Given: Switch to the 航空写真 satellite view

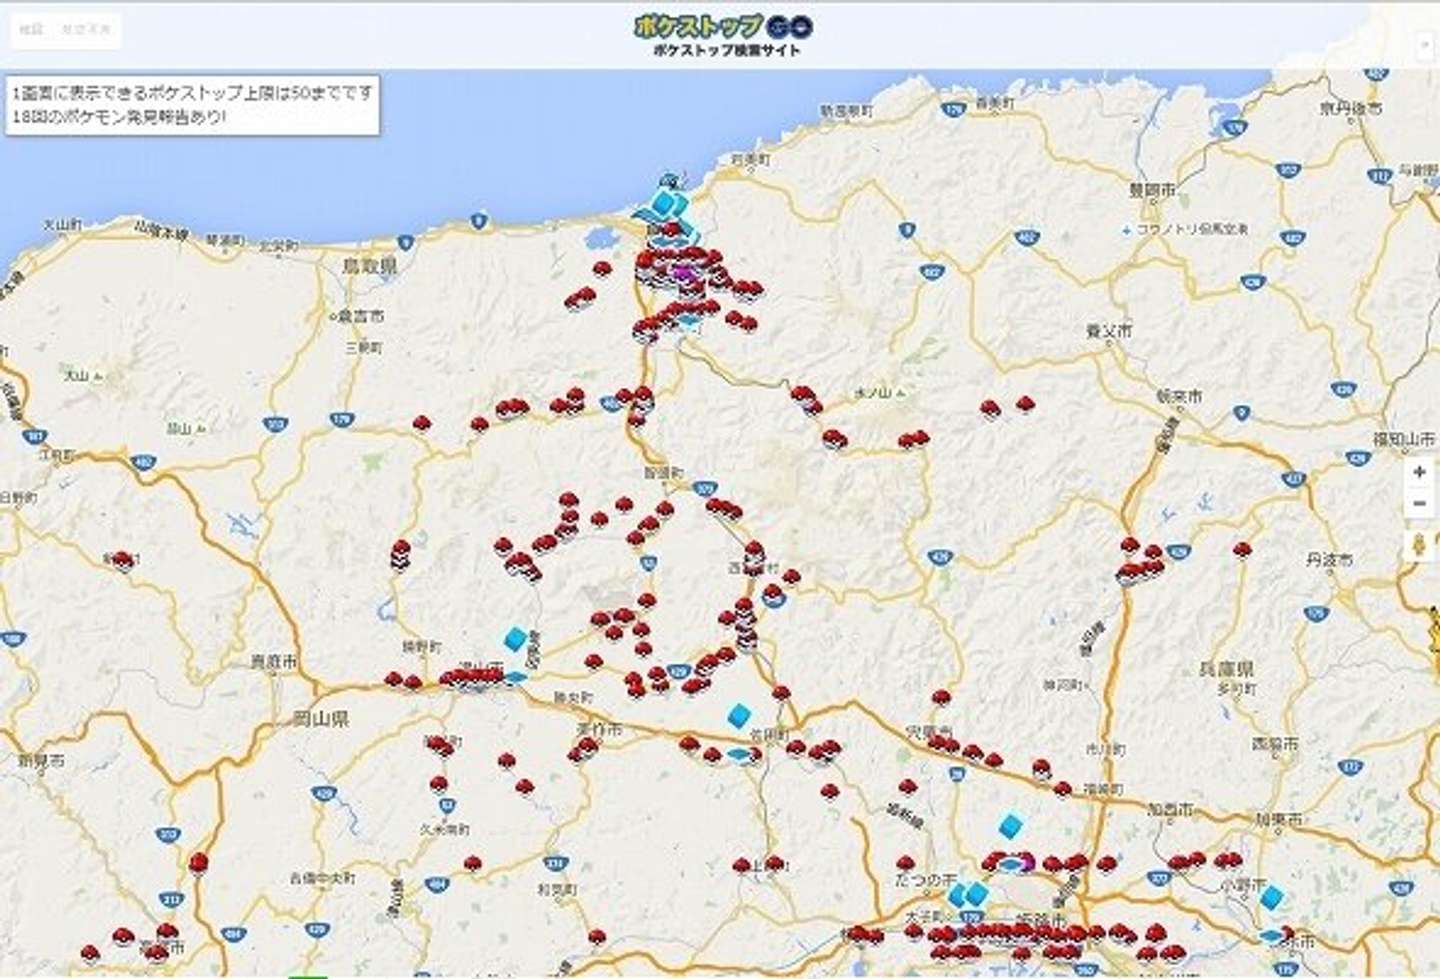Looking at the screenshot, I should [86, 30].
